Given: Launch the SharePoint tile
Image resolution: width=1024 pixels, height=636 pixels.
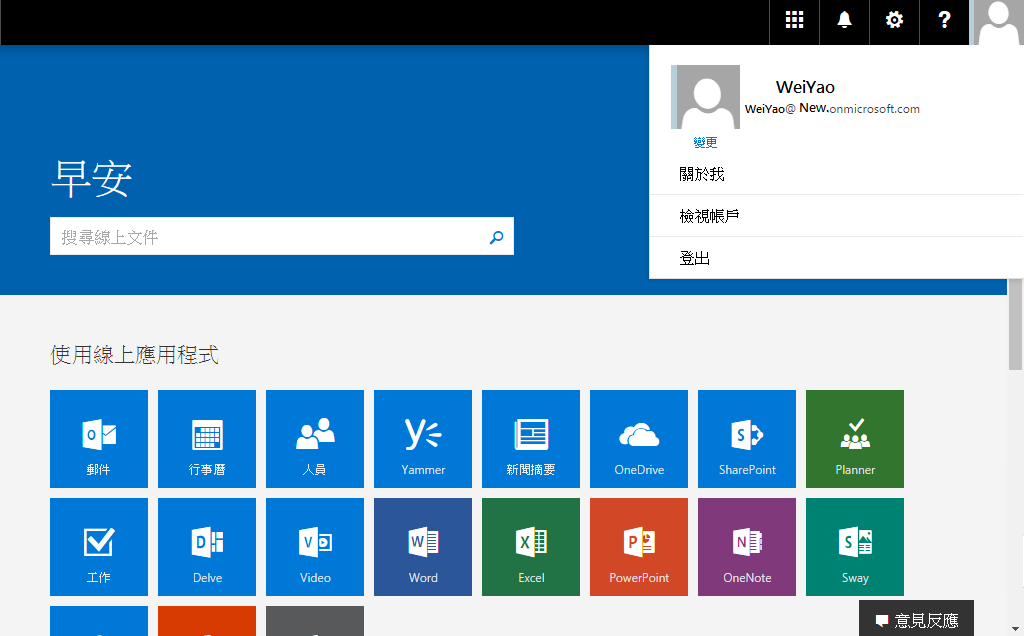Looking at the screenshot, I should click(x=747, y=439).
